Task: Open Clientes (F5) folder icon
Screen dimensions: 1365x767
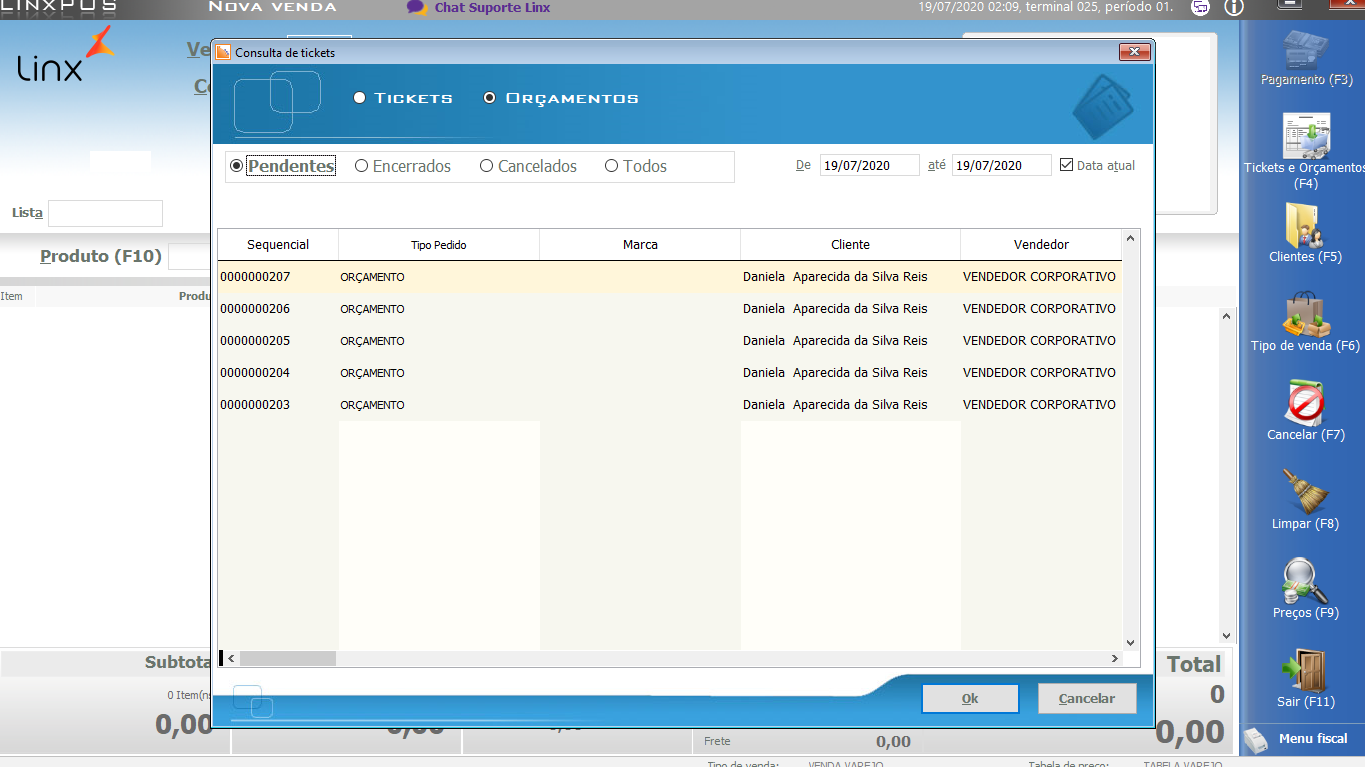Action: [x=1305, y=225]
